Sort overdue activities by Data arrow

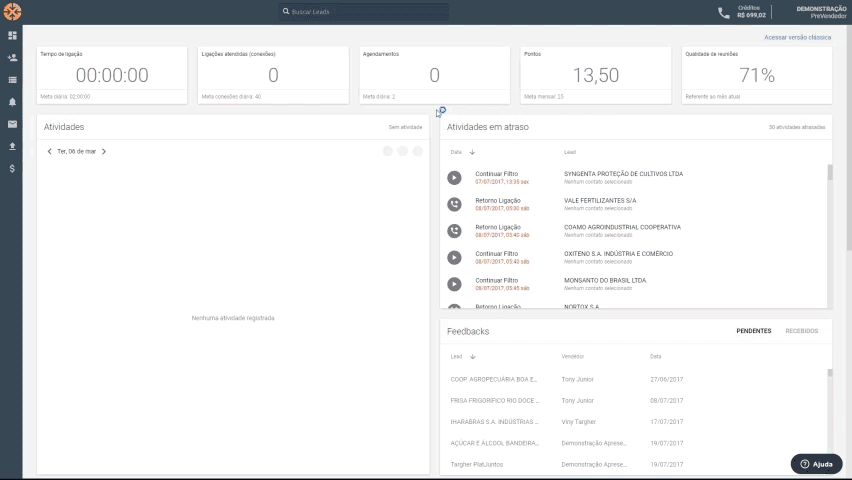click(x=472, y=152)
